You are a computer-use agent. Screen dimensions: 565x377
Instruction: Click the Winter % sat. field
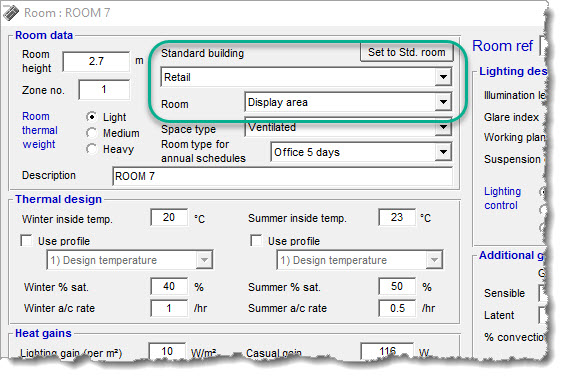coord(169,287)
